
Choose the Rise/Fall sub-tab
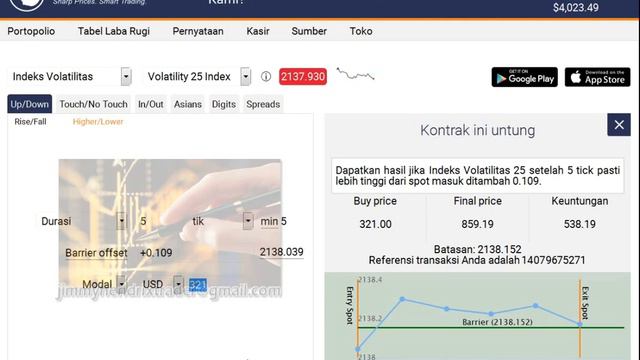pos(30,122)
